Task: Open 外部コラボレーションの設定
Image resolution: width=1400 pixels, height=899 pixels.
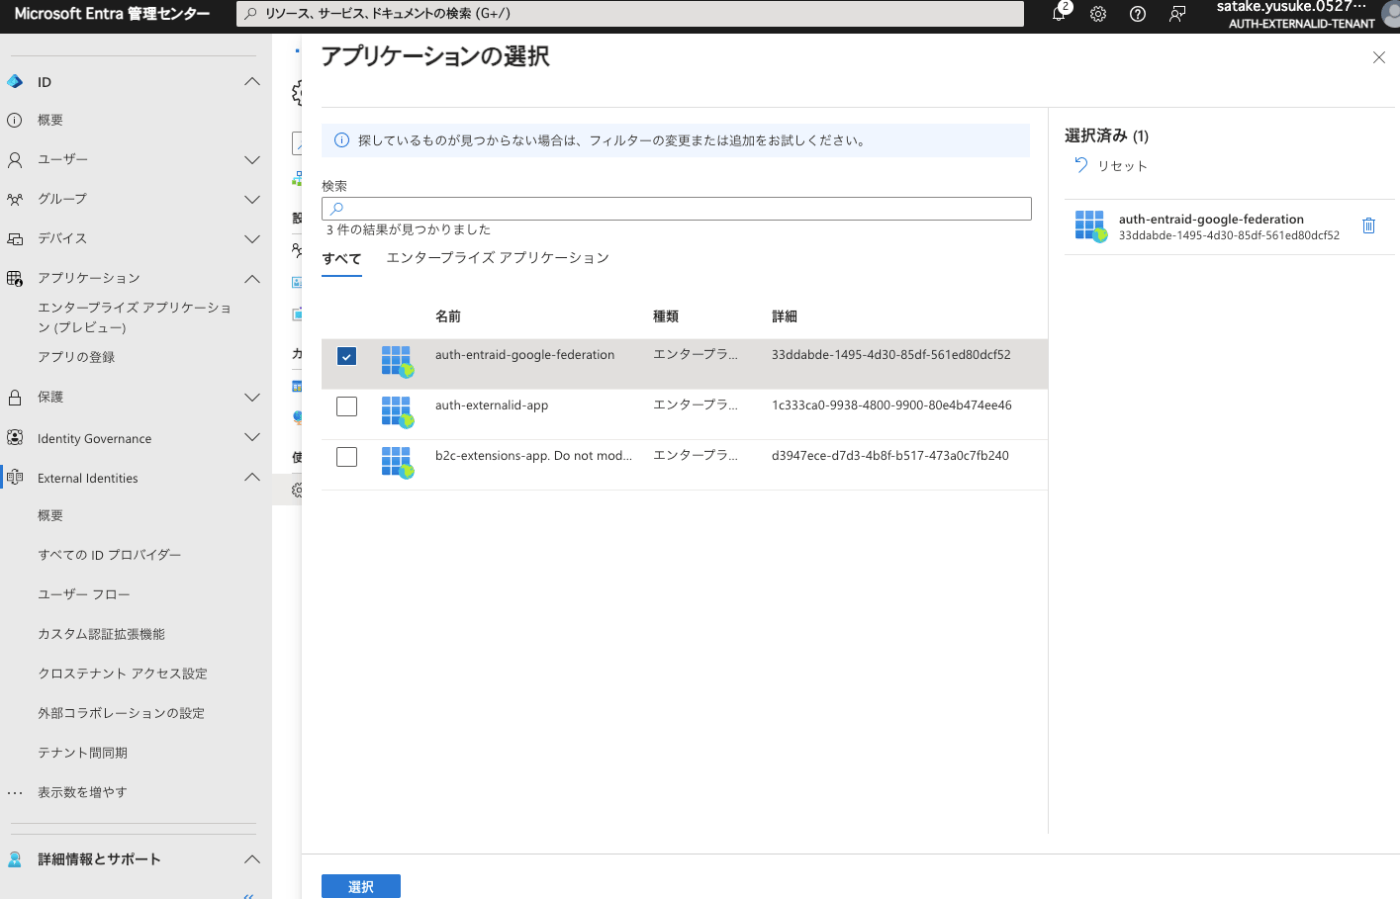Action: [x=121, y=713]
